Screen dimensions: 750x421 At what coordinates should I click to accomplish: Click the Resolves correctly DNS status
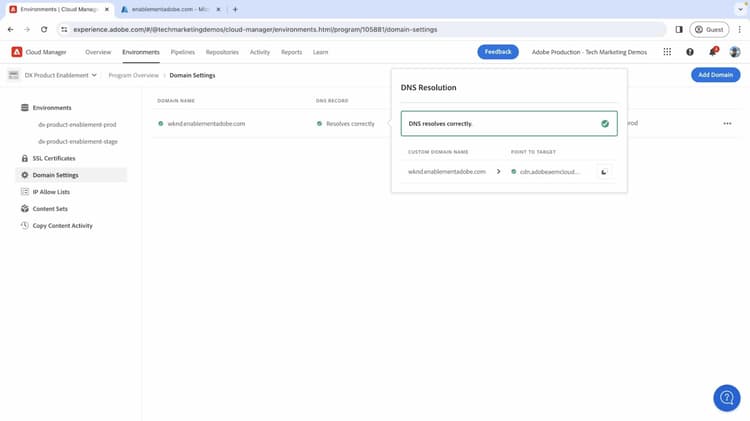(x=350, y=123)
